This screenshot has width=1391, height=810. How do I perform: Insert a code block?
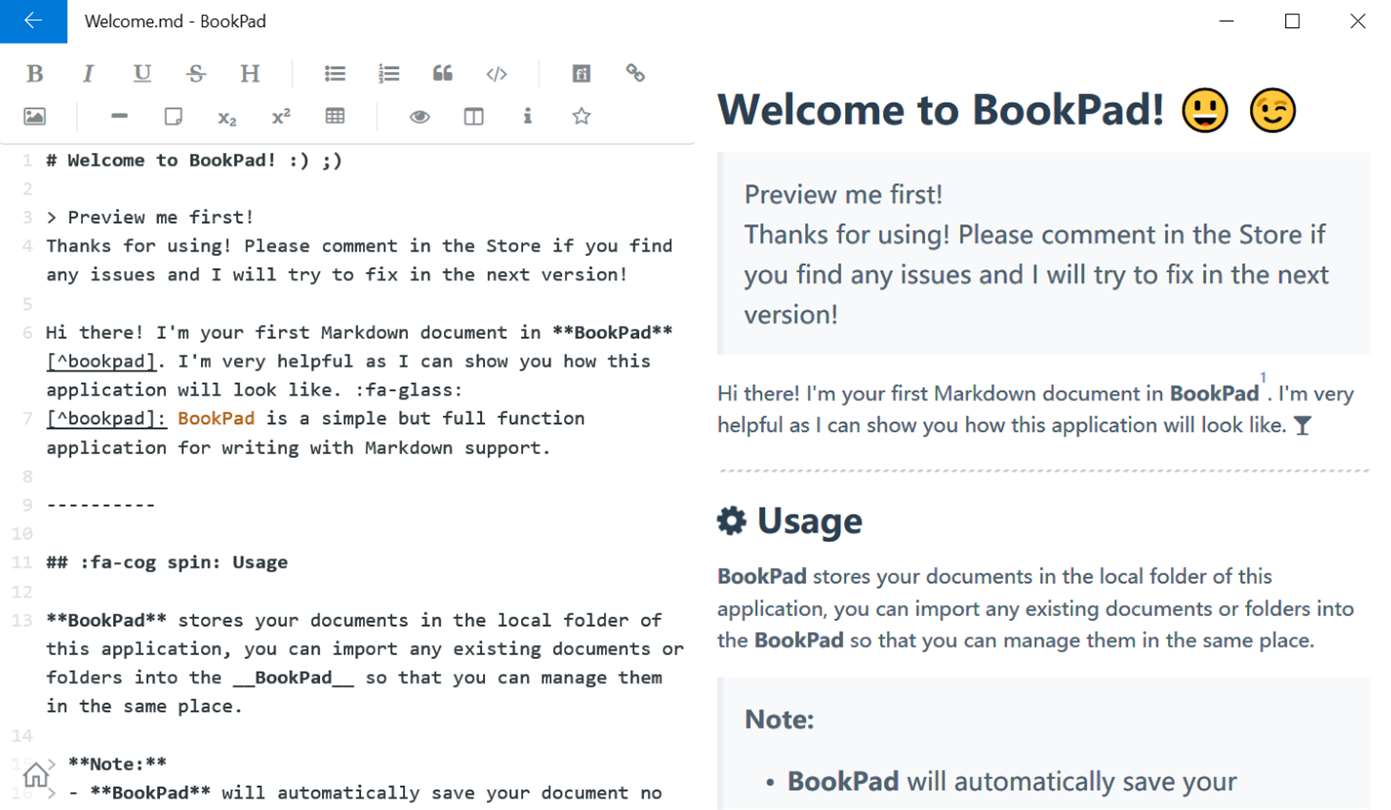(x=497, y=73)
